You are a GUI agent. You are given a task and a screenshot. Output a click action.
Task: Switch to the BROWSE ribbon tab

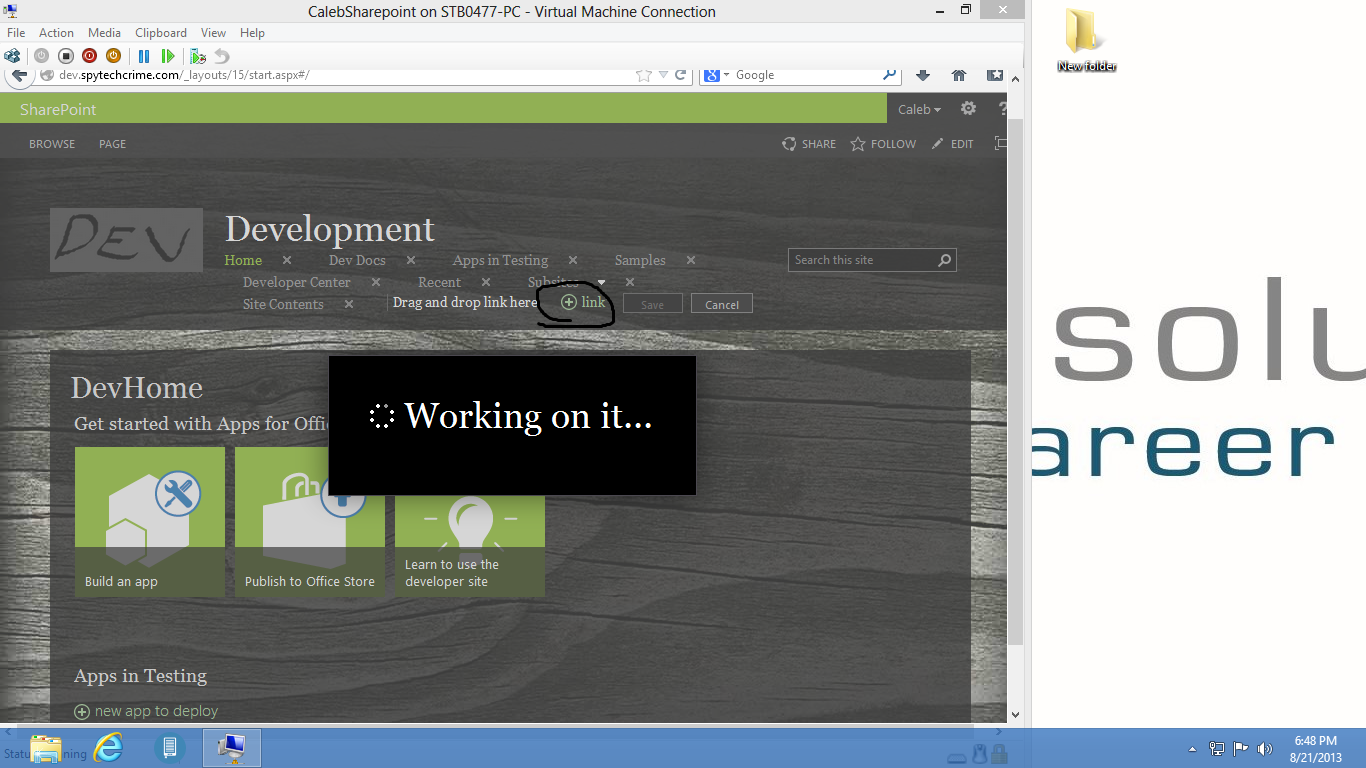(52, 144)
